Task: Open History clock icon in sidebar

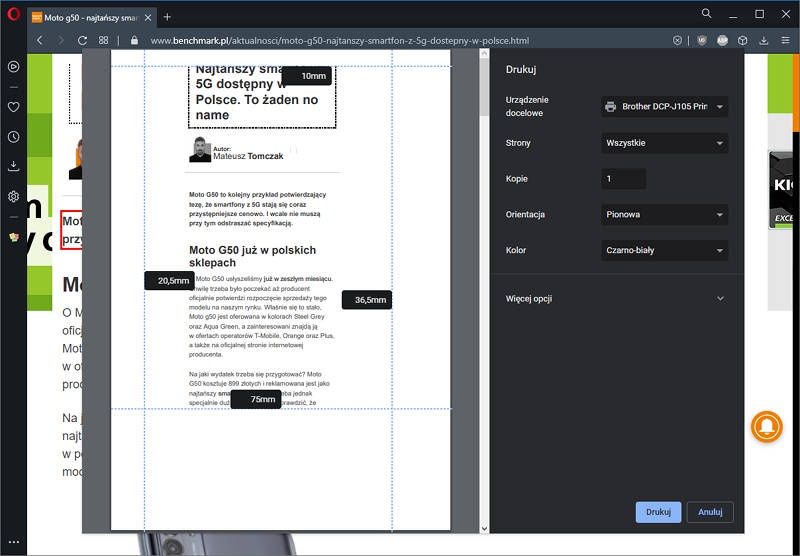Action: pos(14,137)
